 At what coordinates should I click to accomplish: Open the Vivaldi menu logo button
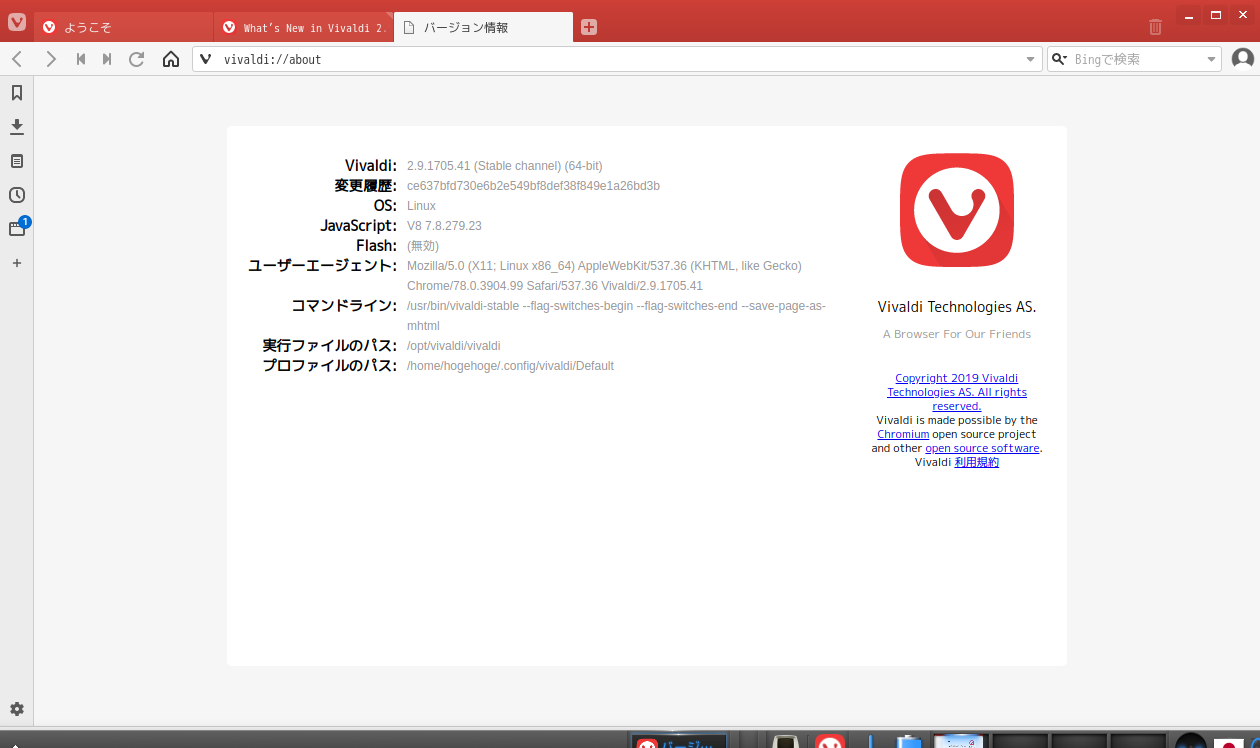click(17, 21)
